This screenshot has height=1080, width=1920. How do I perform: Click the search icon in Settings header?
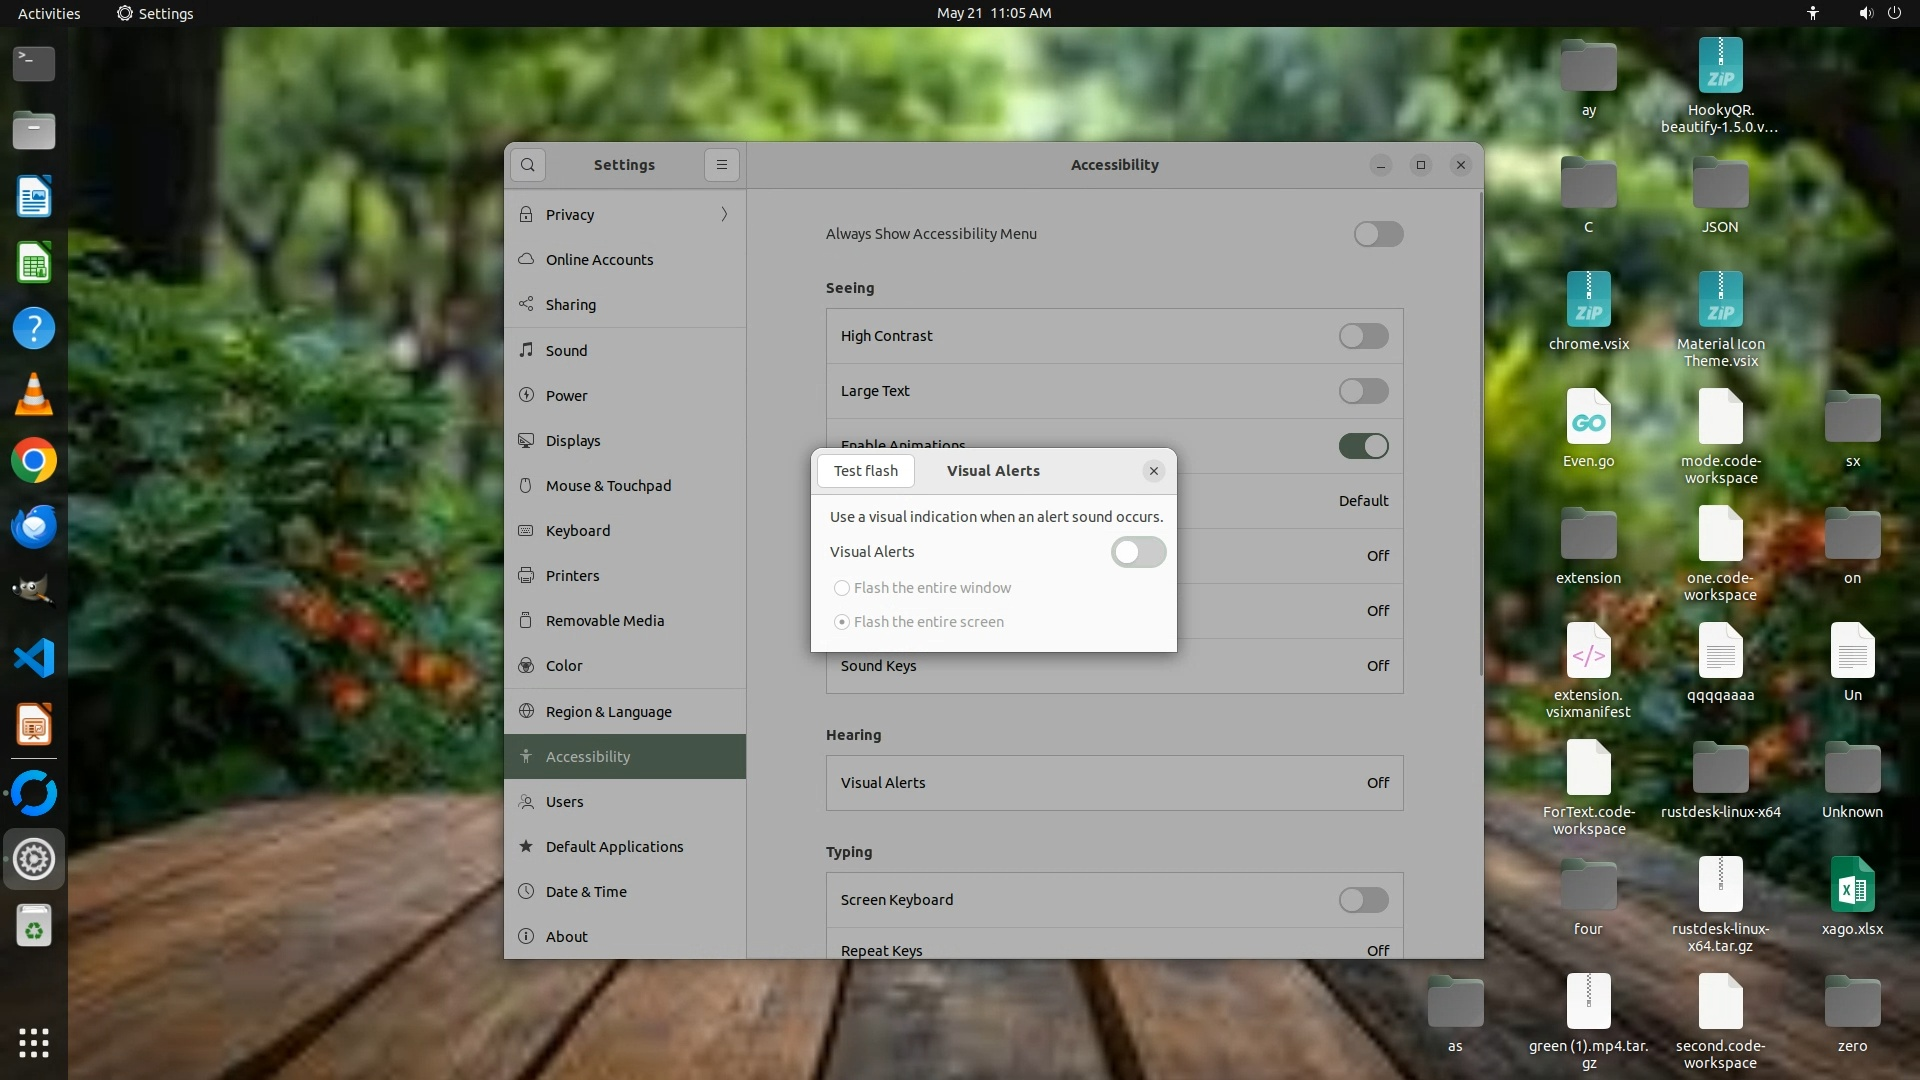click(x=528, y=165)
